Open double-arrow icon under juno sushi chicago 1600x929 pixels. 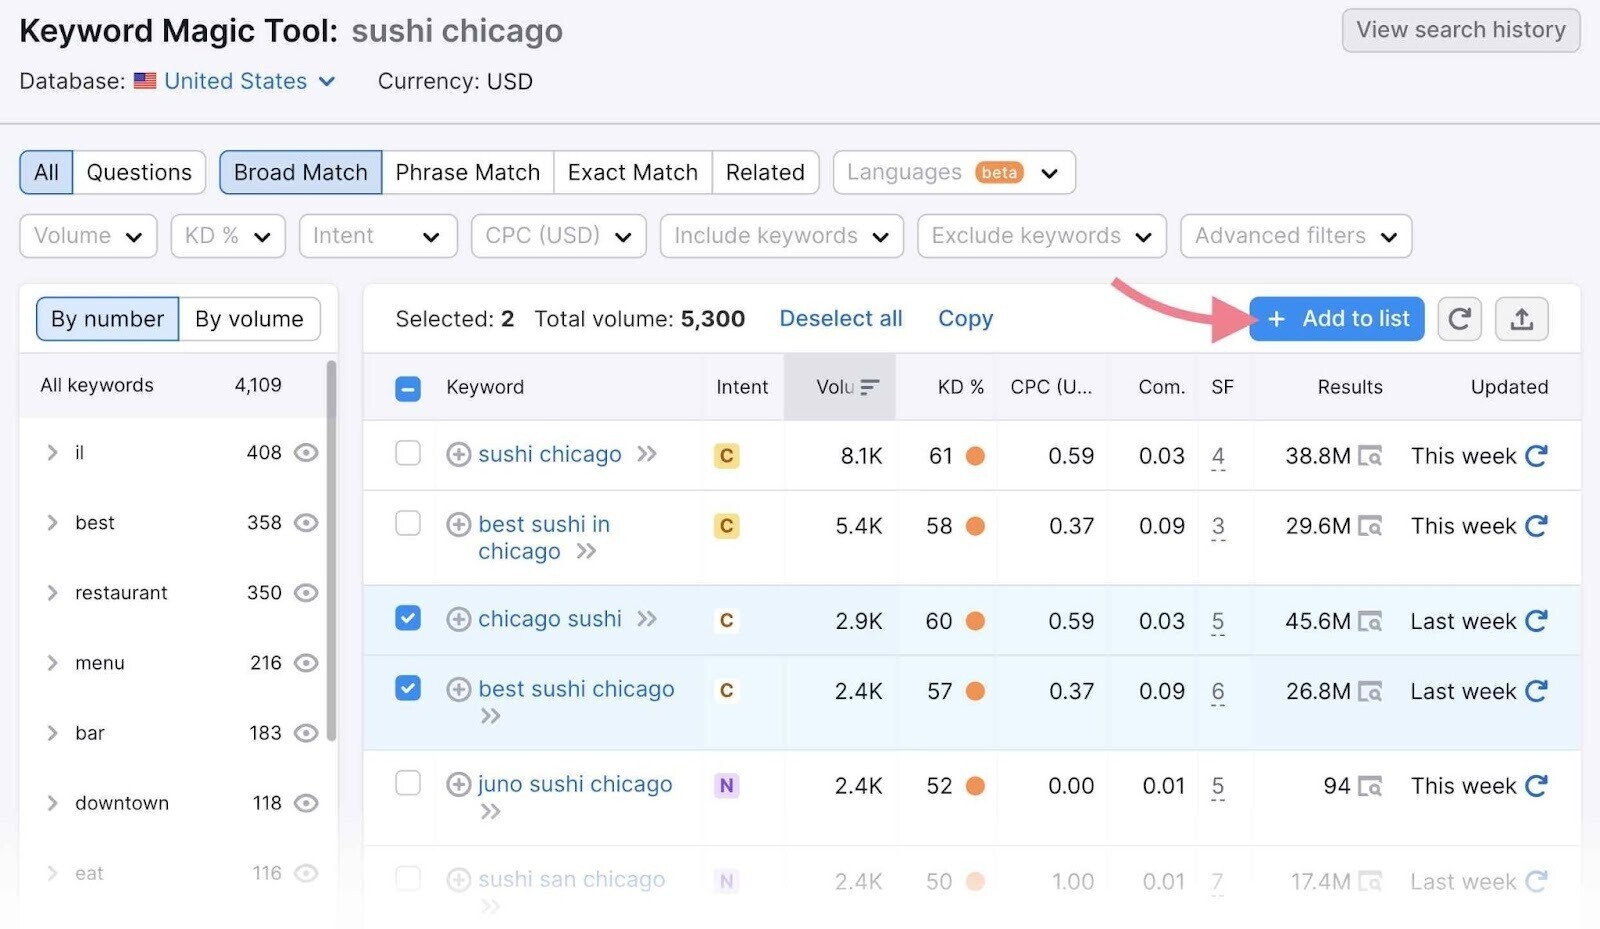tap(490, 812)
